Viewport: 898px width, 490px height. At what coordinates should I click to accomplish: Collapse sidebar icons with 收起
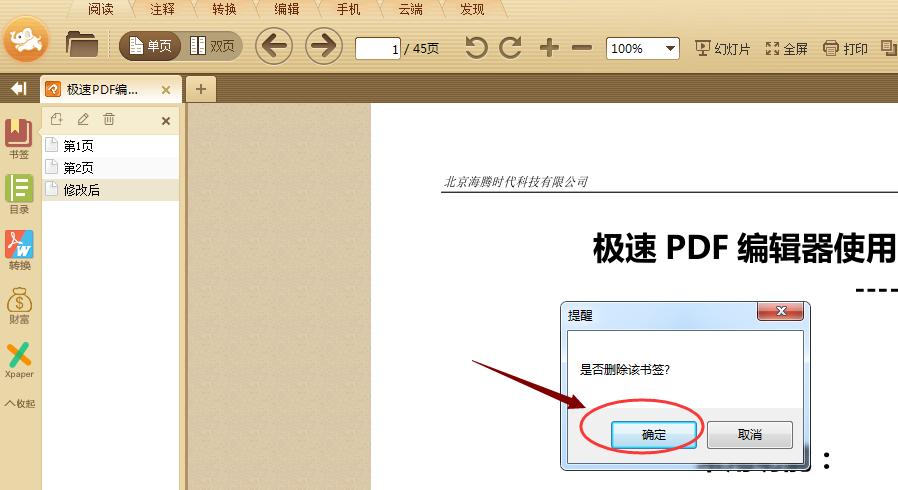tap(19, 404)
